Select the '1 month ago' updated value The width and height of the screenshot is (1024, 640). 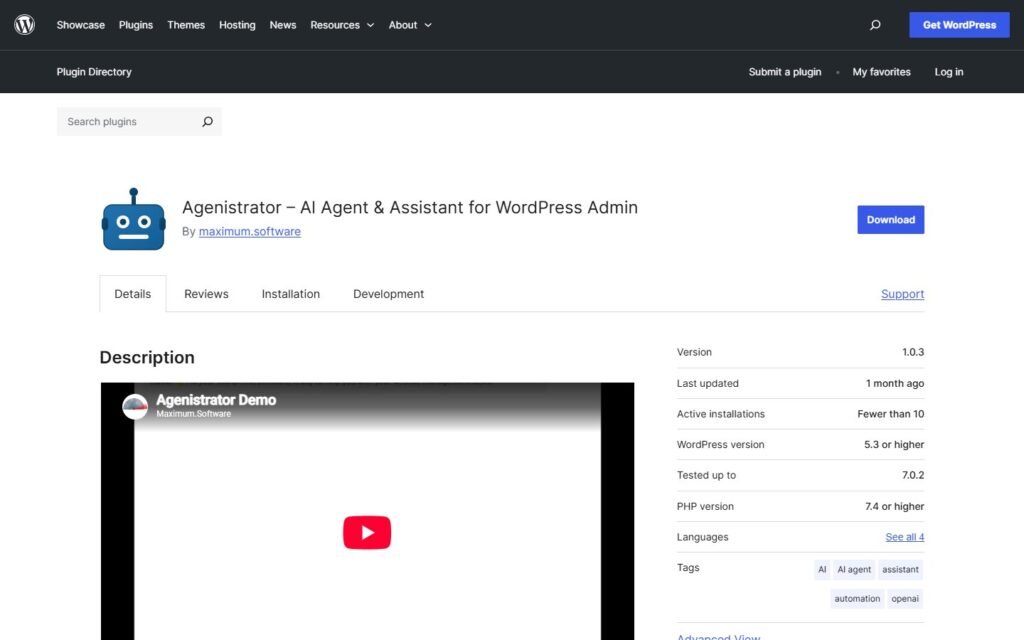point(895,383)
